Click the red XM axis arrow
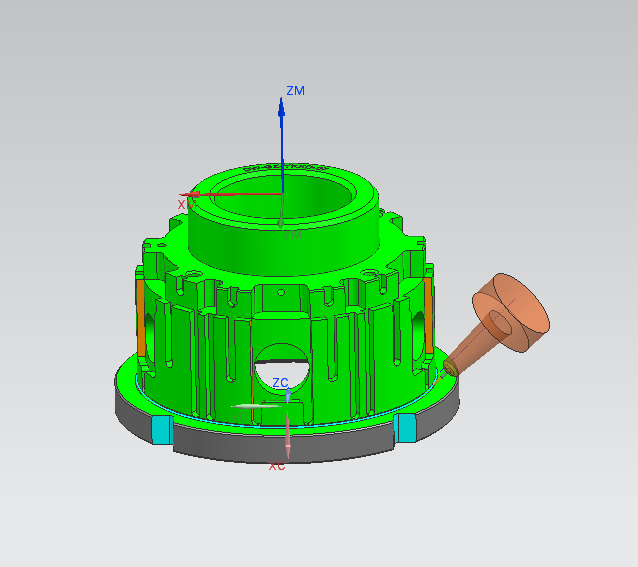Screen dimensions: 638x567 point(231,194)
